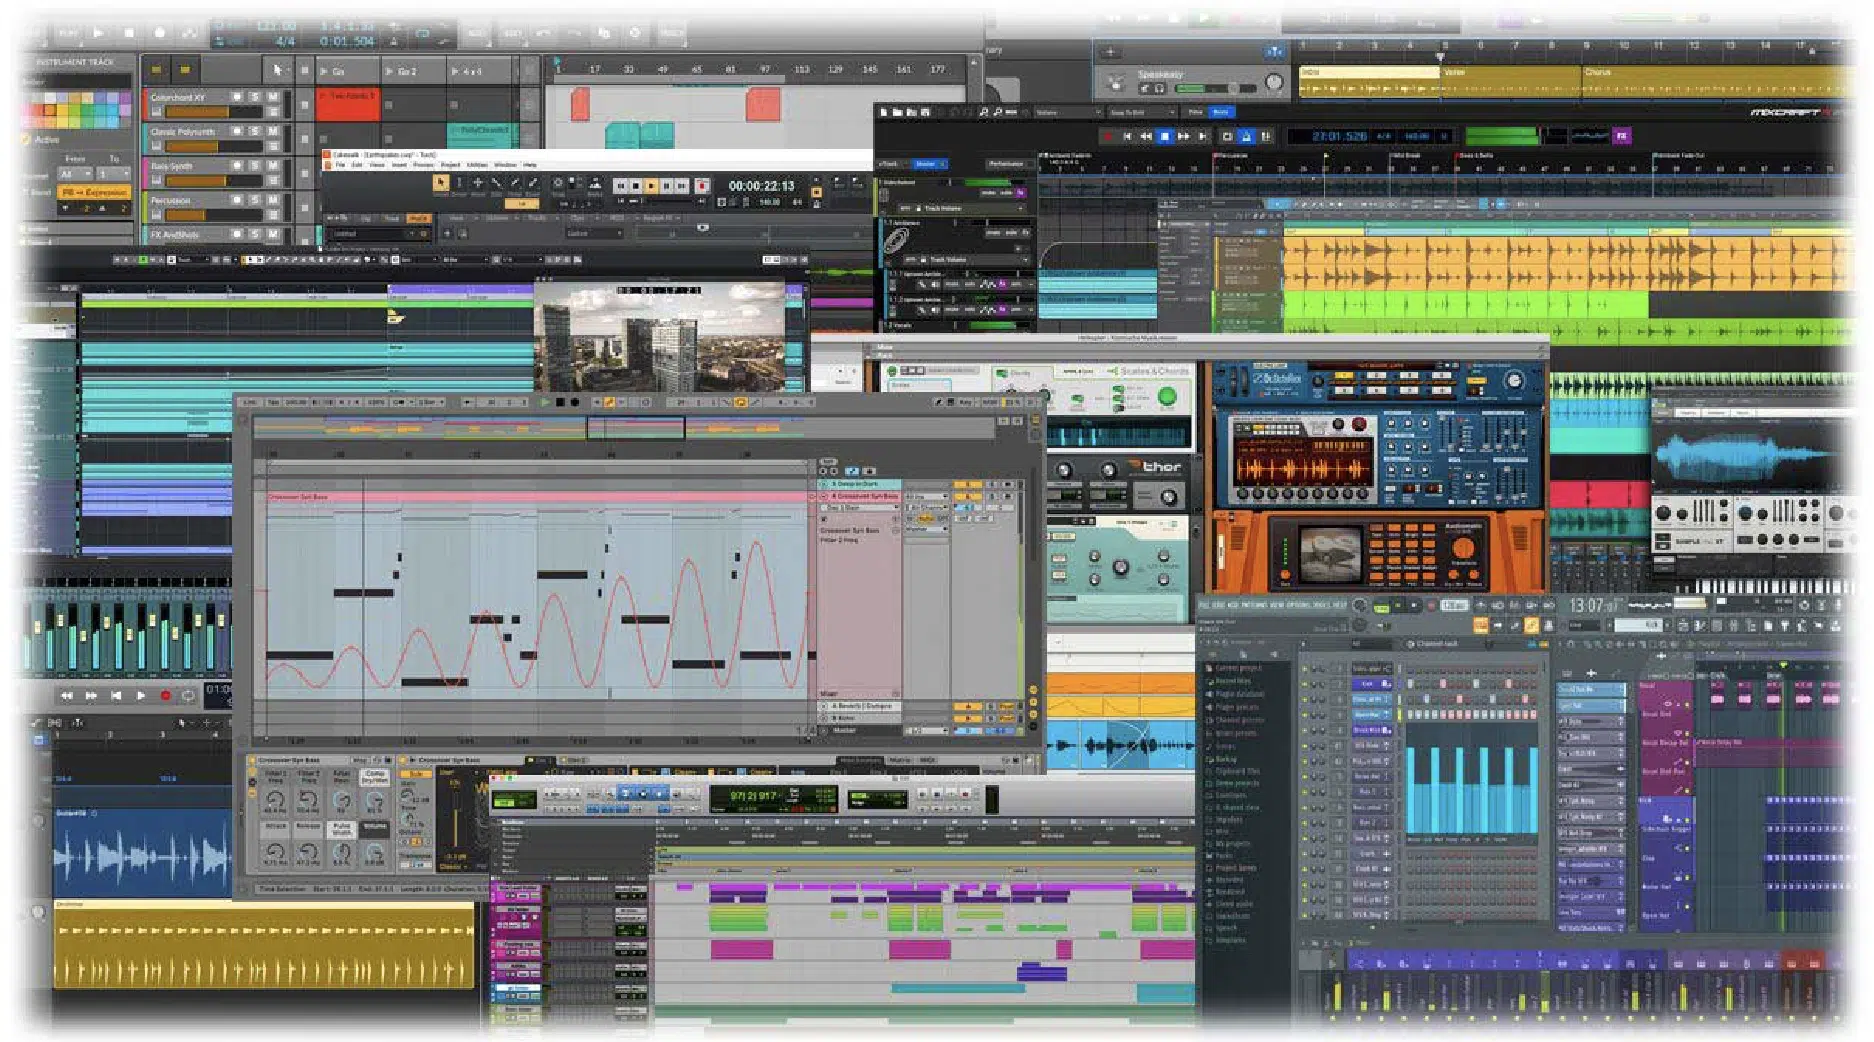Screen dimensions: 1874x1042
Task: Click the new file icon in Mixcraft toolbar
Action: [x=884, y=112]
